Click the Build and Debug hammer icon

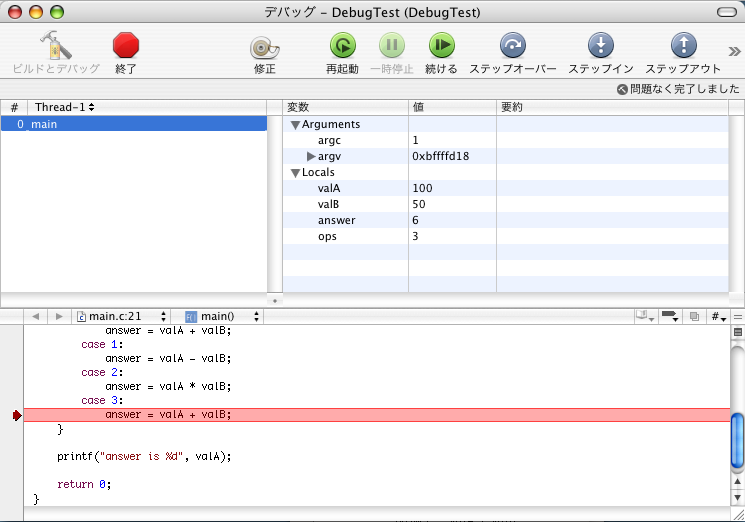(x=55, y=46)
